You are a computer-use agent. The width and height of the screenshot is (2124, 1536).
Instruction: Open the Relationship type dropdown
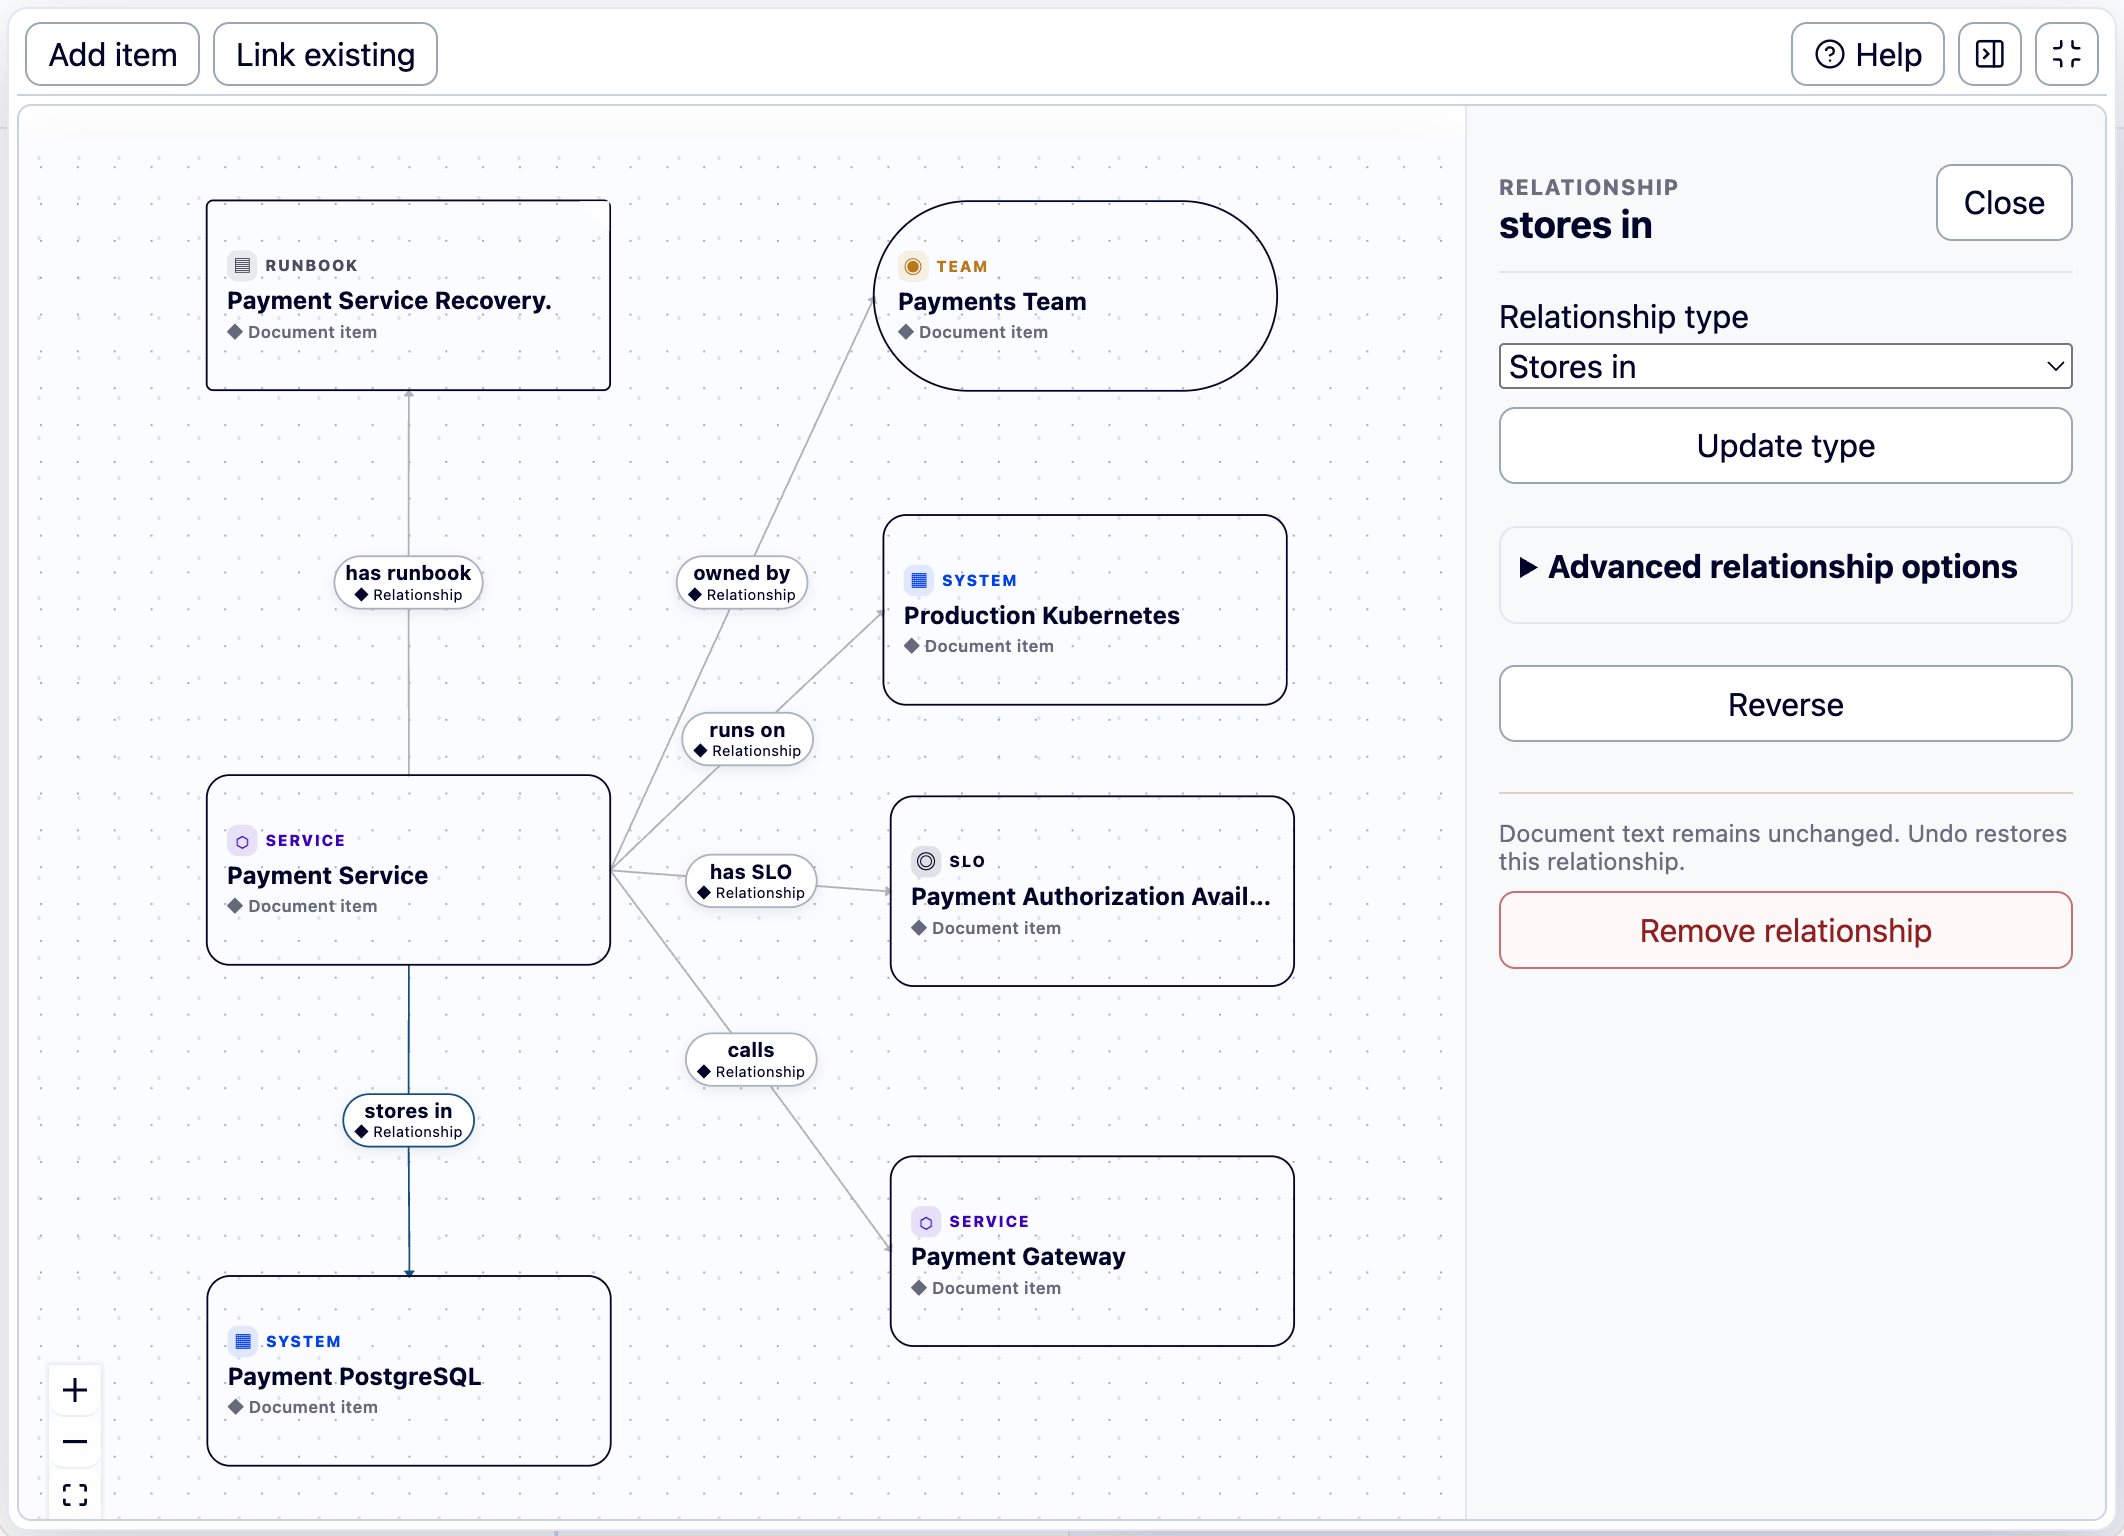coord(1785,367)
